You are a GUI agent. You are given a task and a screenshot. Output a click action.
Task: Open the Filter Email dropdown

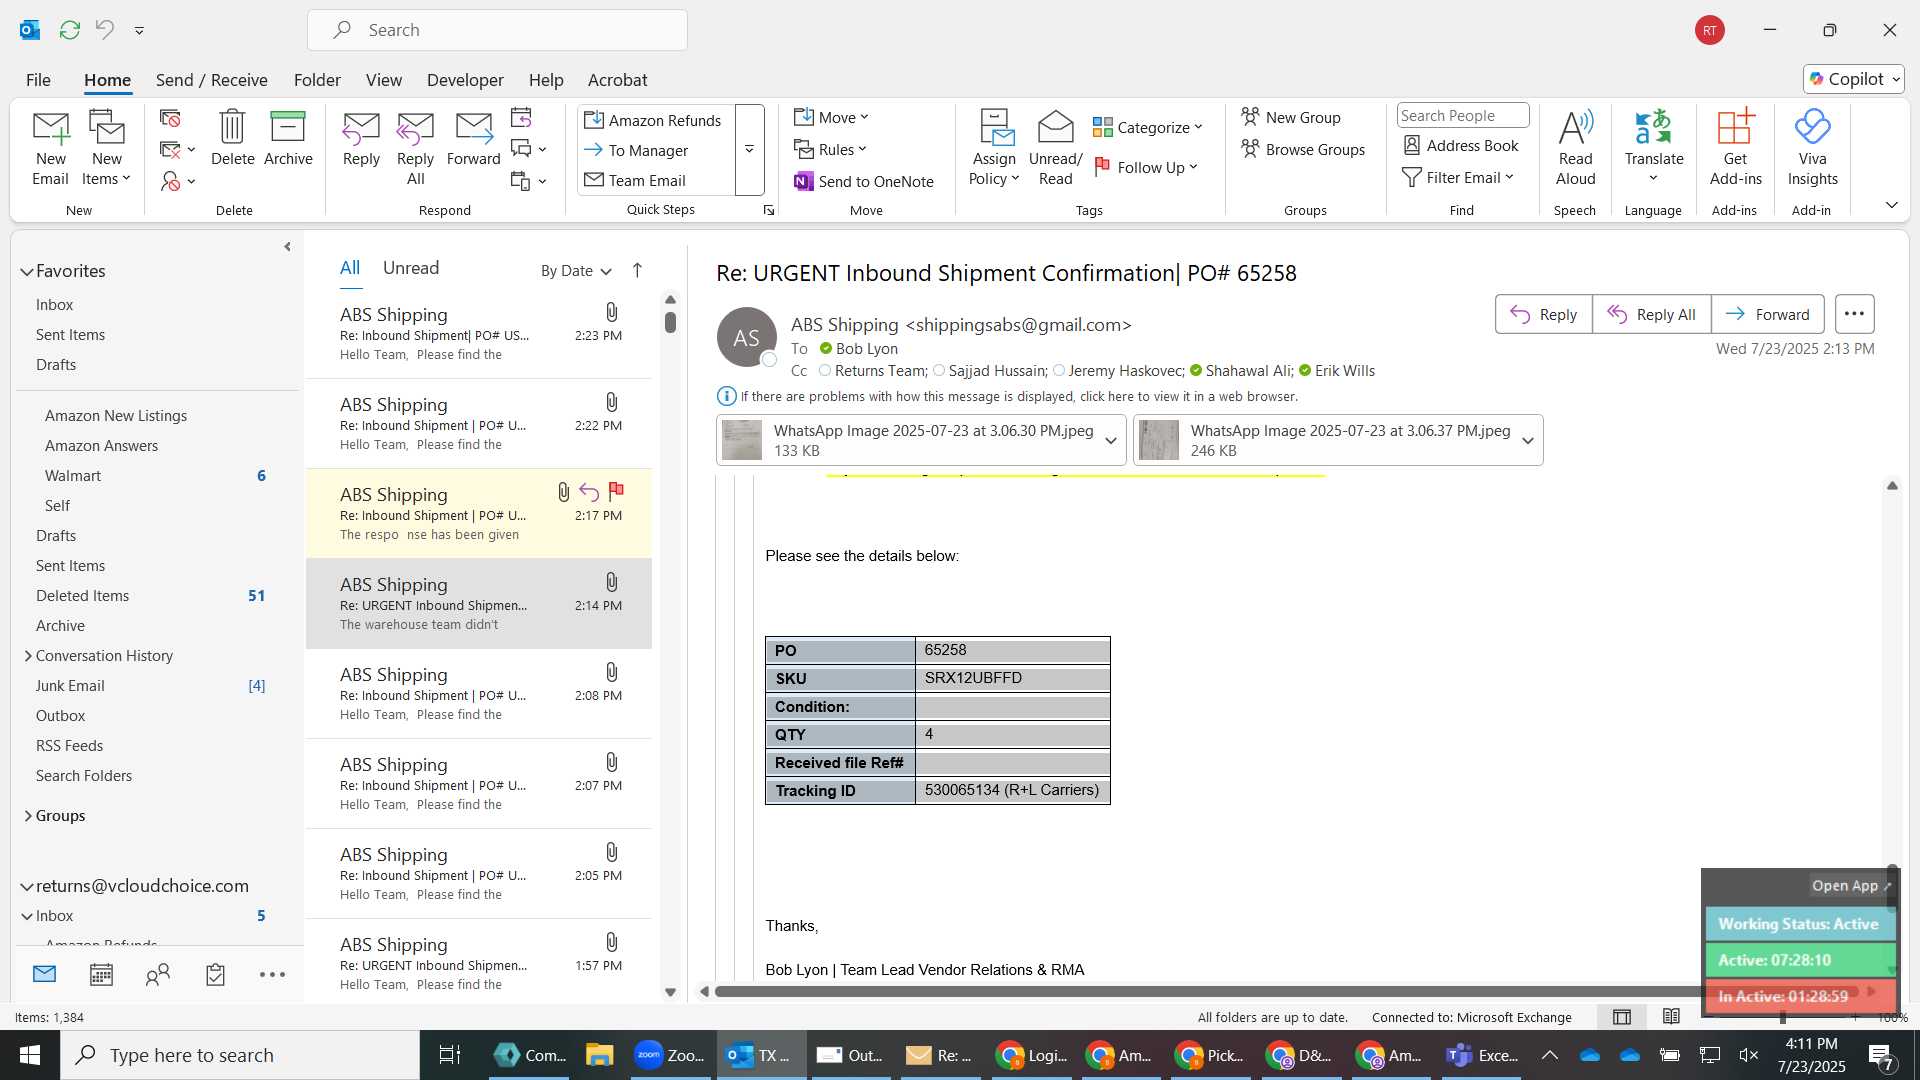(1458, 178)
